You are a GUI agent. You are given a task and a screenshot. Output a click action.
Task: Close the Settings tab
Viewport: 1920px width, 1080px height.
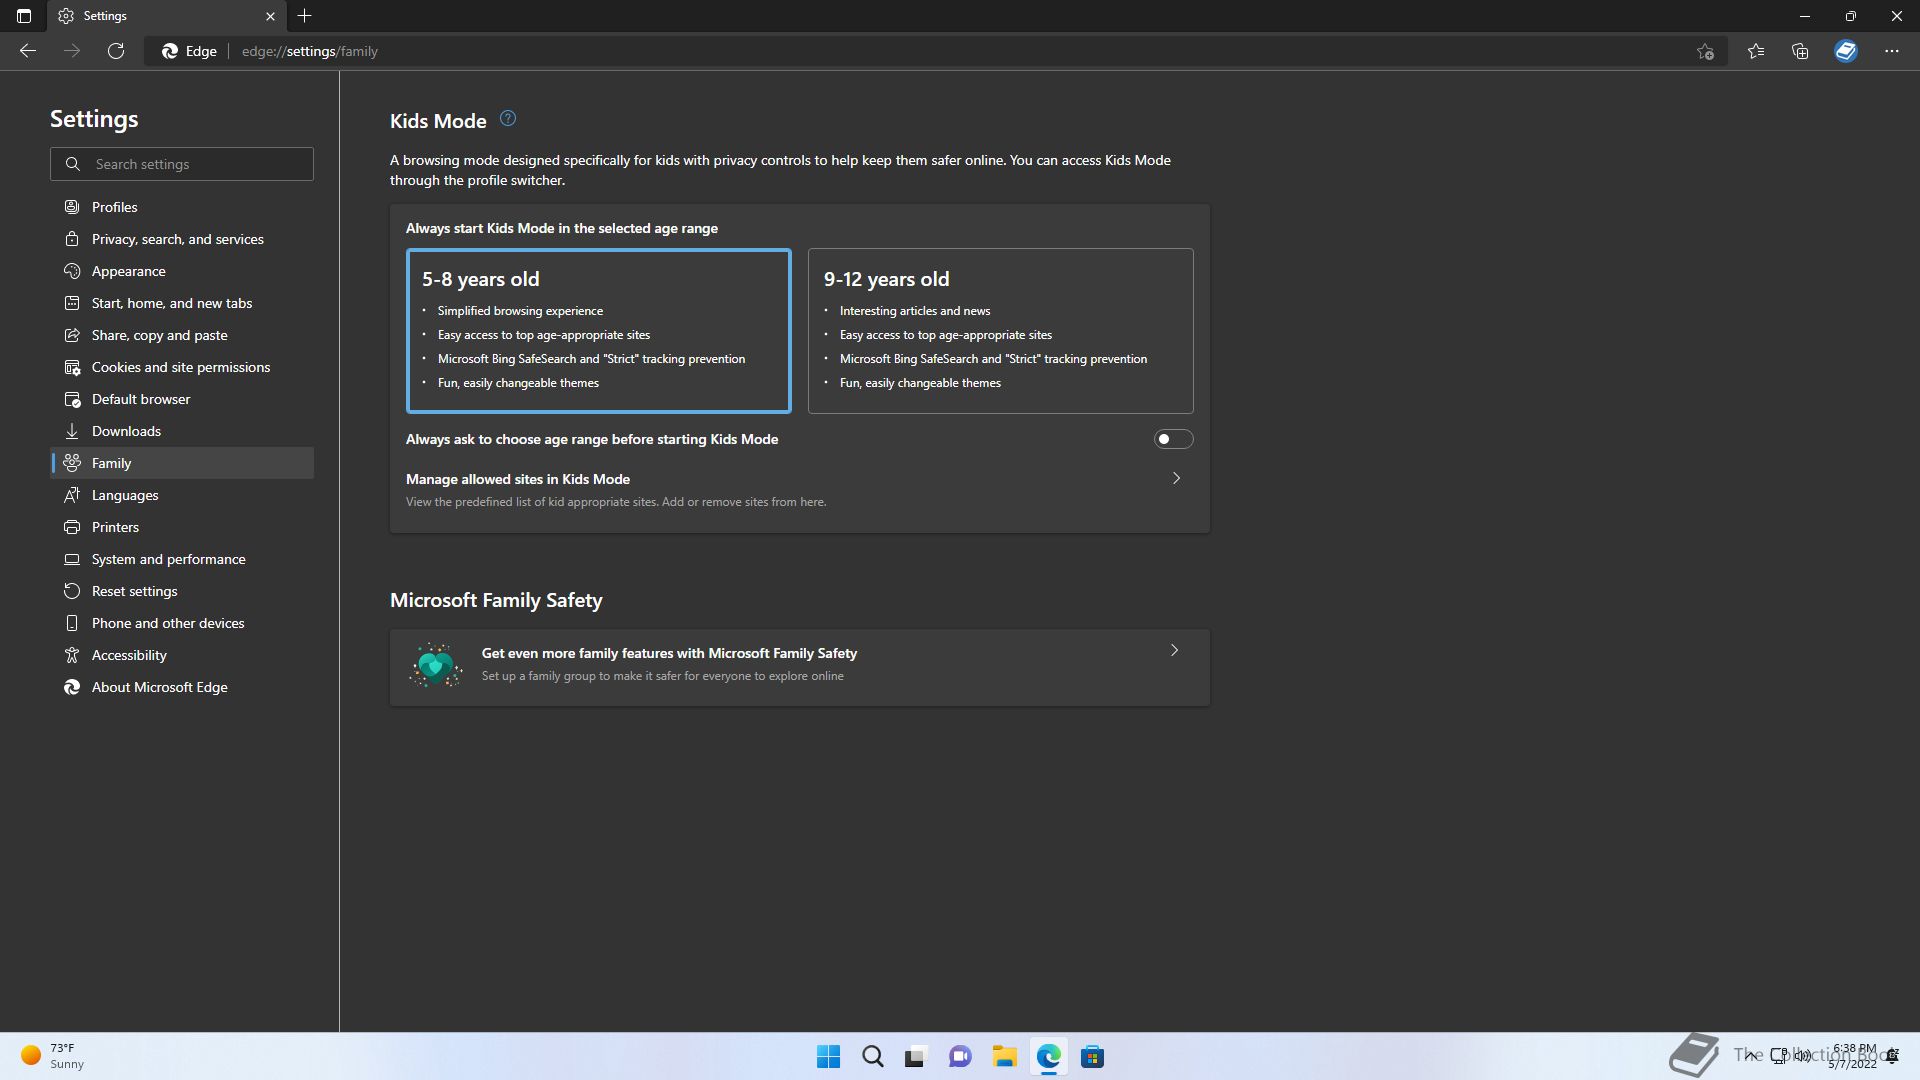[270, 16]
